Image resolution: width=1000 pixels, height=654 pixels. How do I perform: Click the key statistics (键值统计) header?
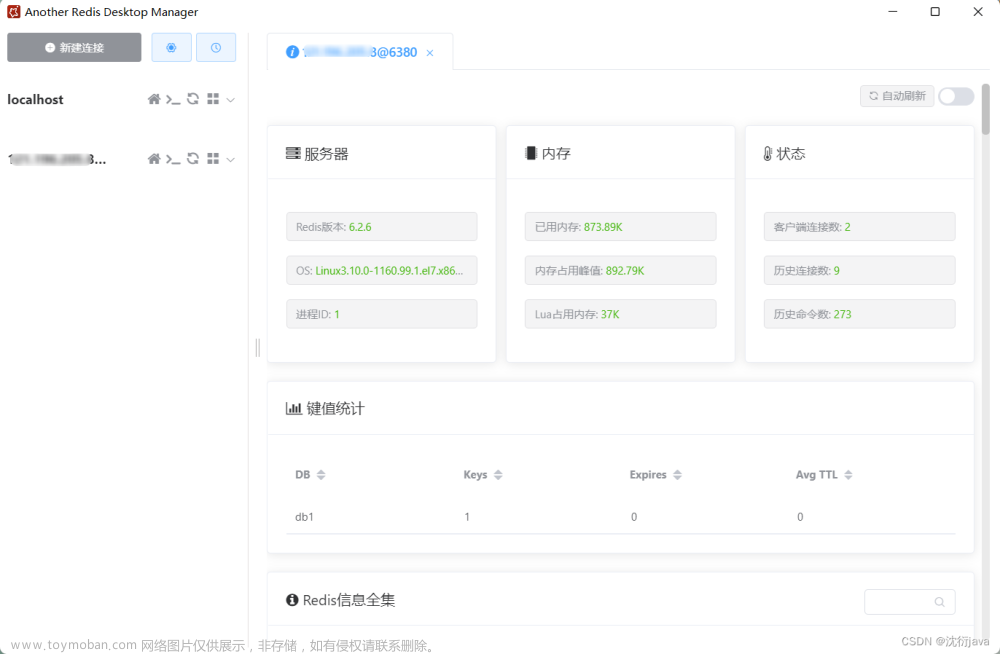tap(325, 408)
